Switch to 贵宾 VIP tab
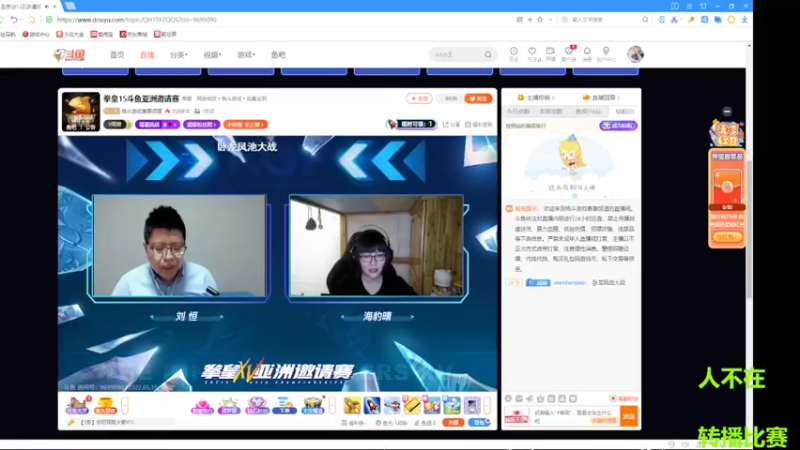The width and height of the screenshot is (800, 450). coord(588,111)
